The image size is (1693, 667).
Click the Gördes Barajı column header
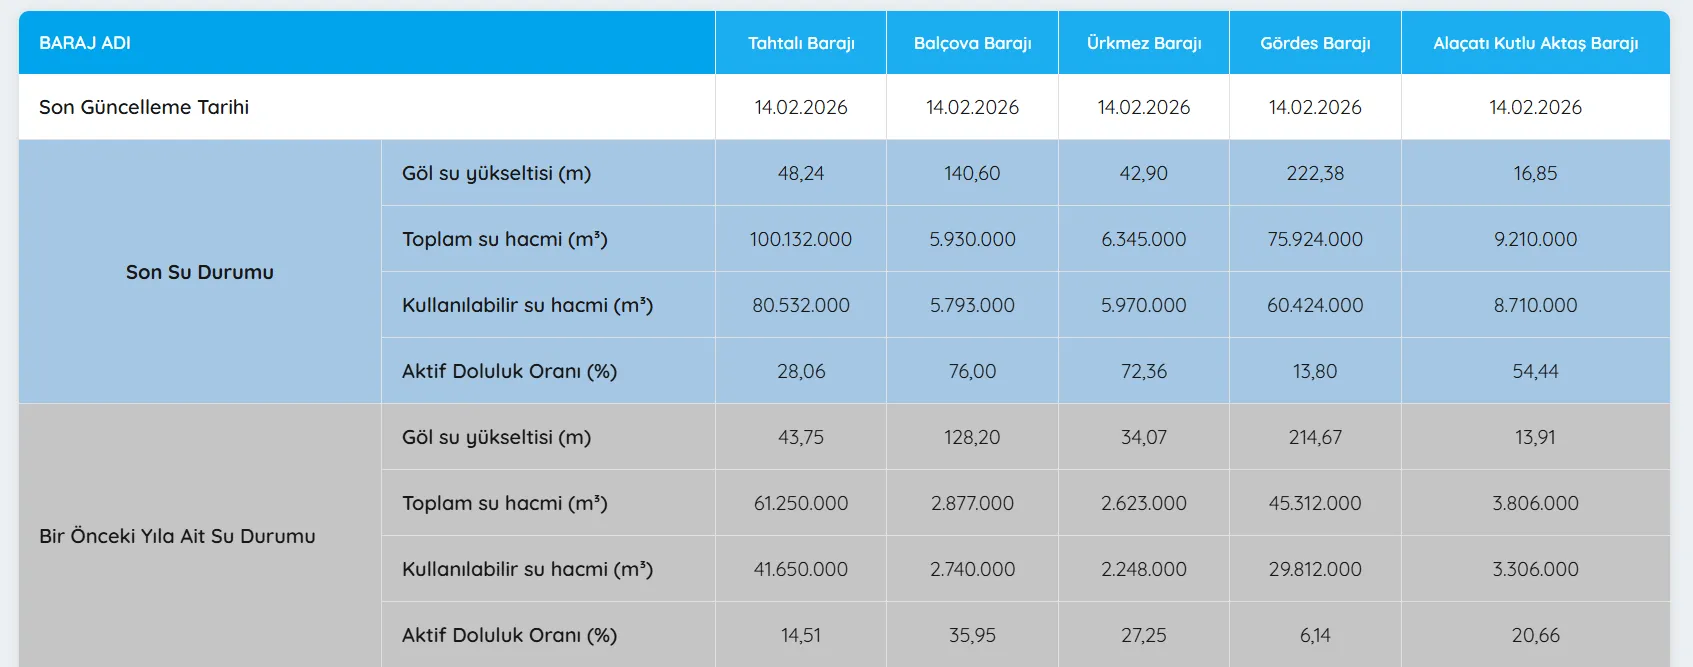[1315, 43]
